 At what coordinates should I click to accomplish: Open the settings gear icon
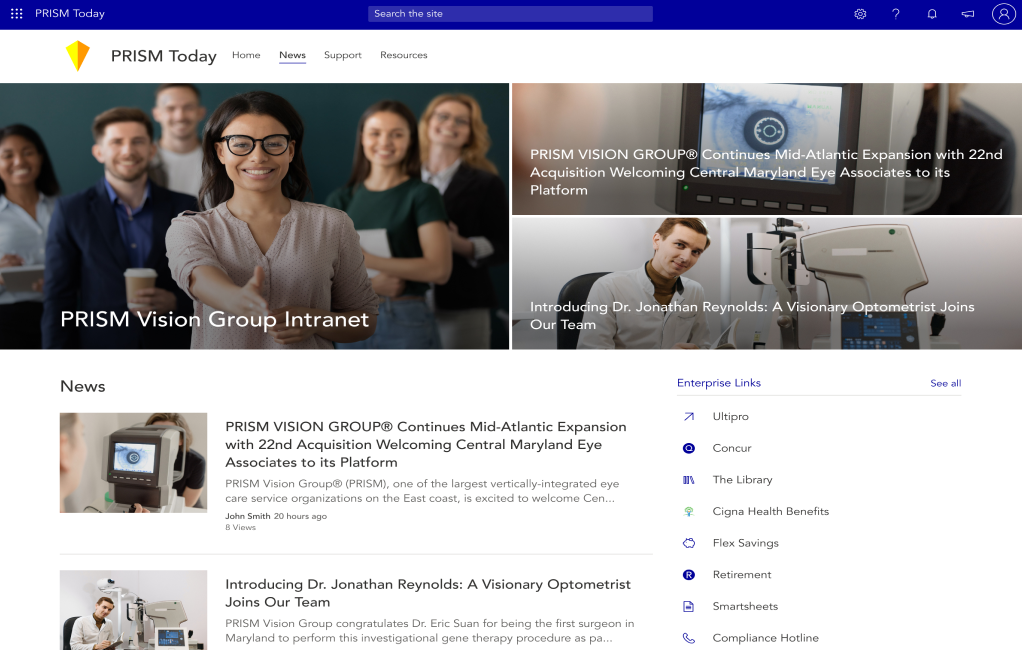860,14
